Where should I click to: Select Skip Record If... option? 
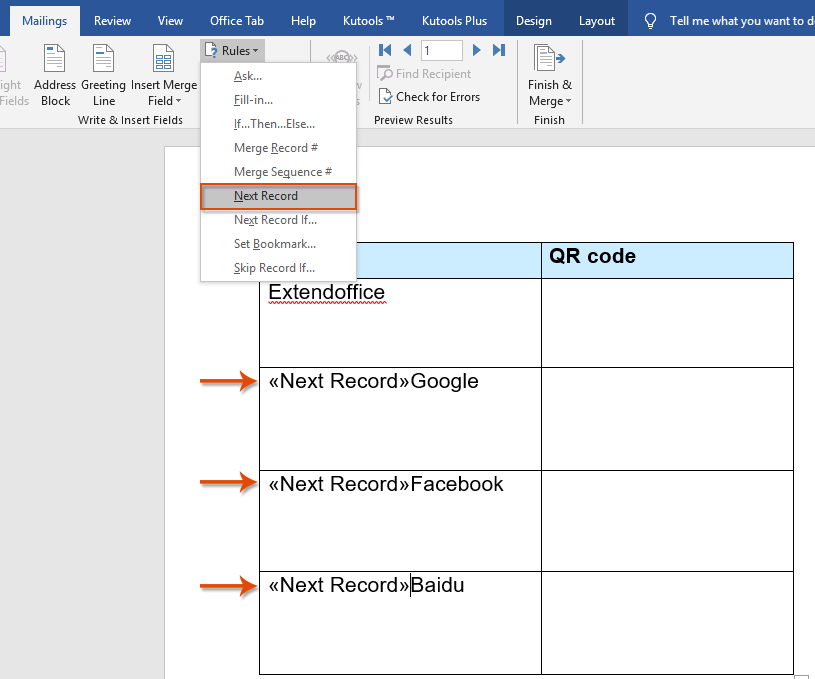click(274, 268)
